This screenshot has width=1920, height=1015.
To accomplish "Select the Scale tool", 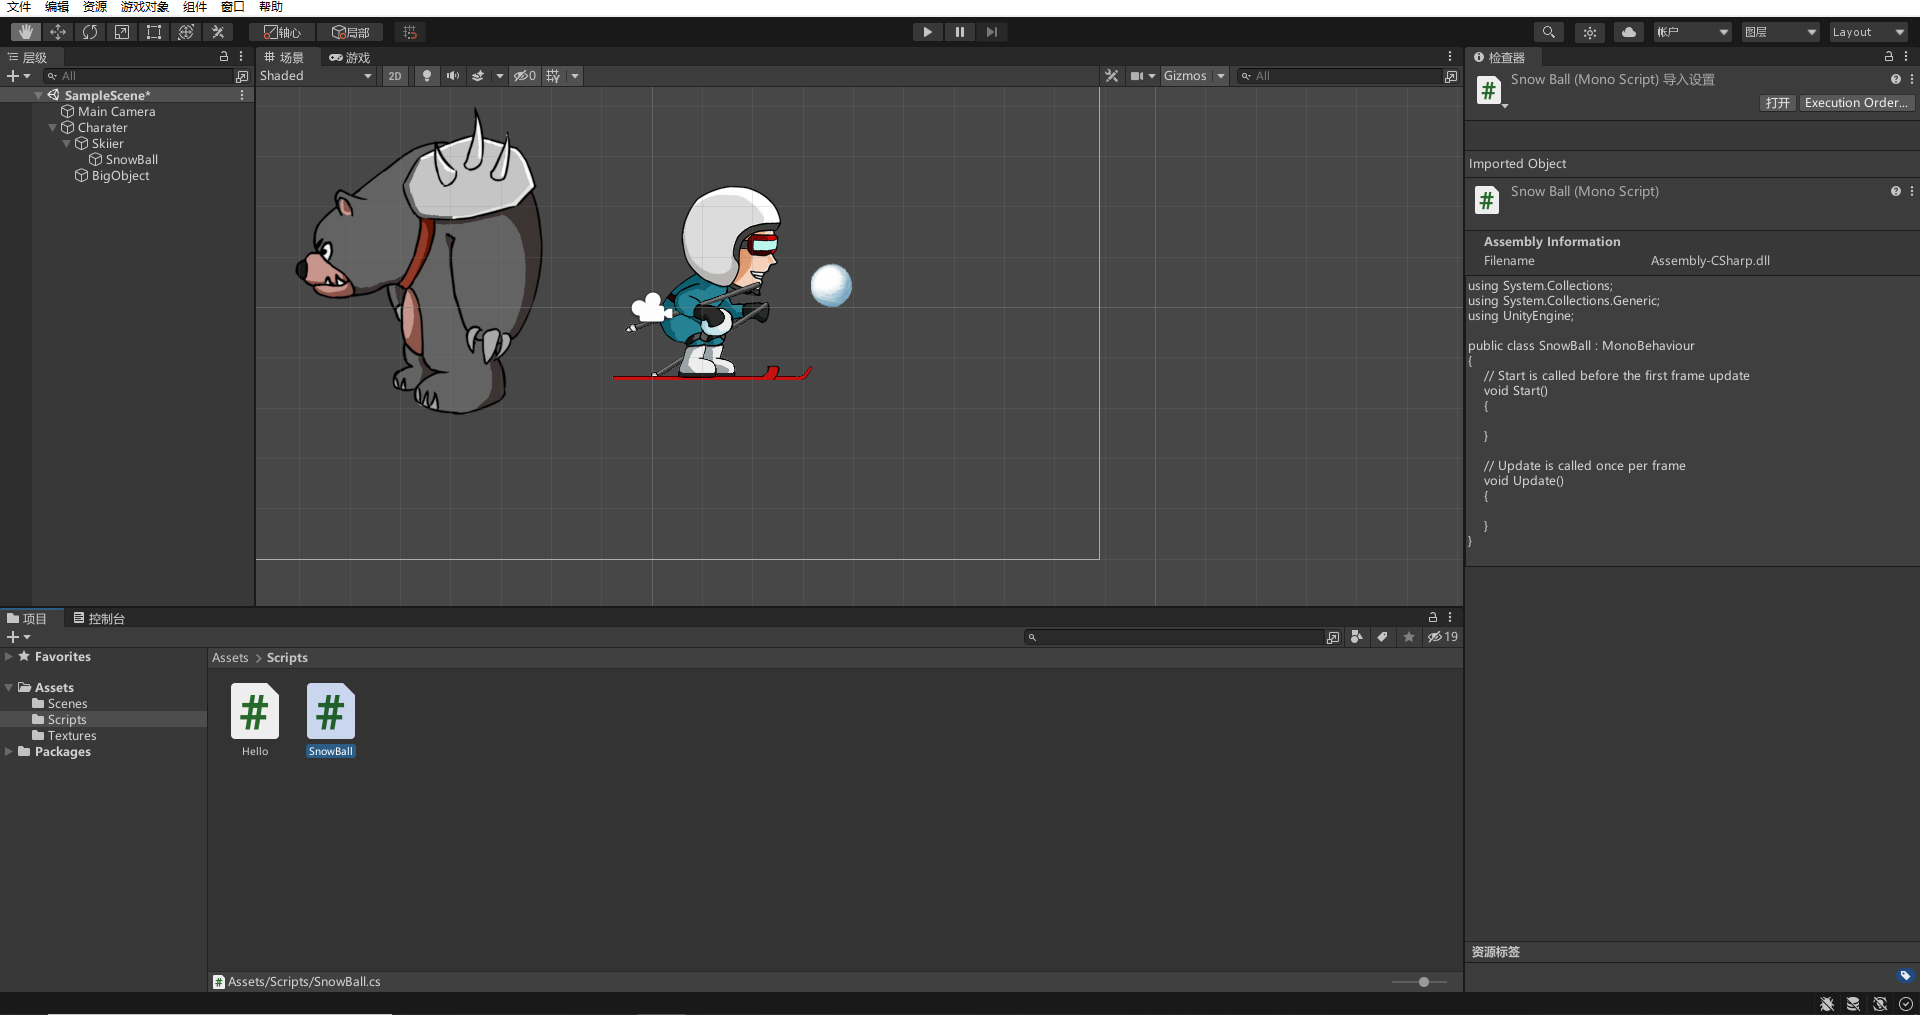I will click(122, 32).
